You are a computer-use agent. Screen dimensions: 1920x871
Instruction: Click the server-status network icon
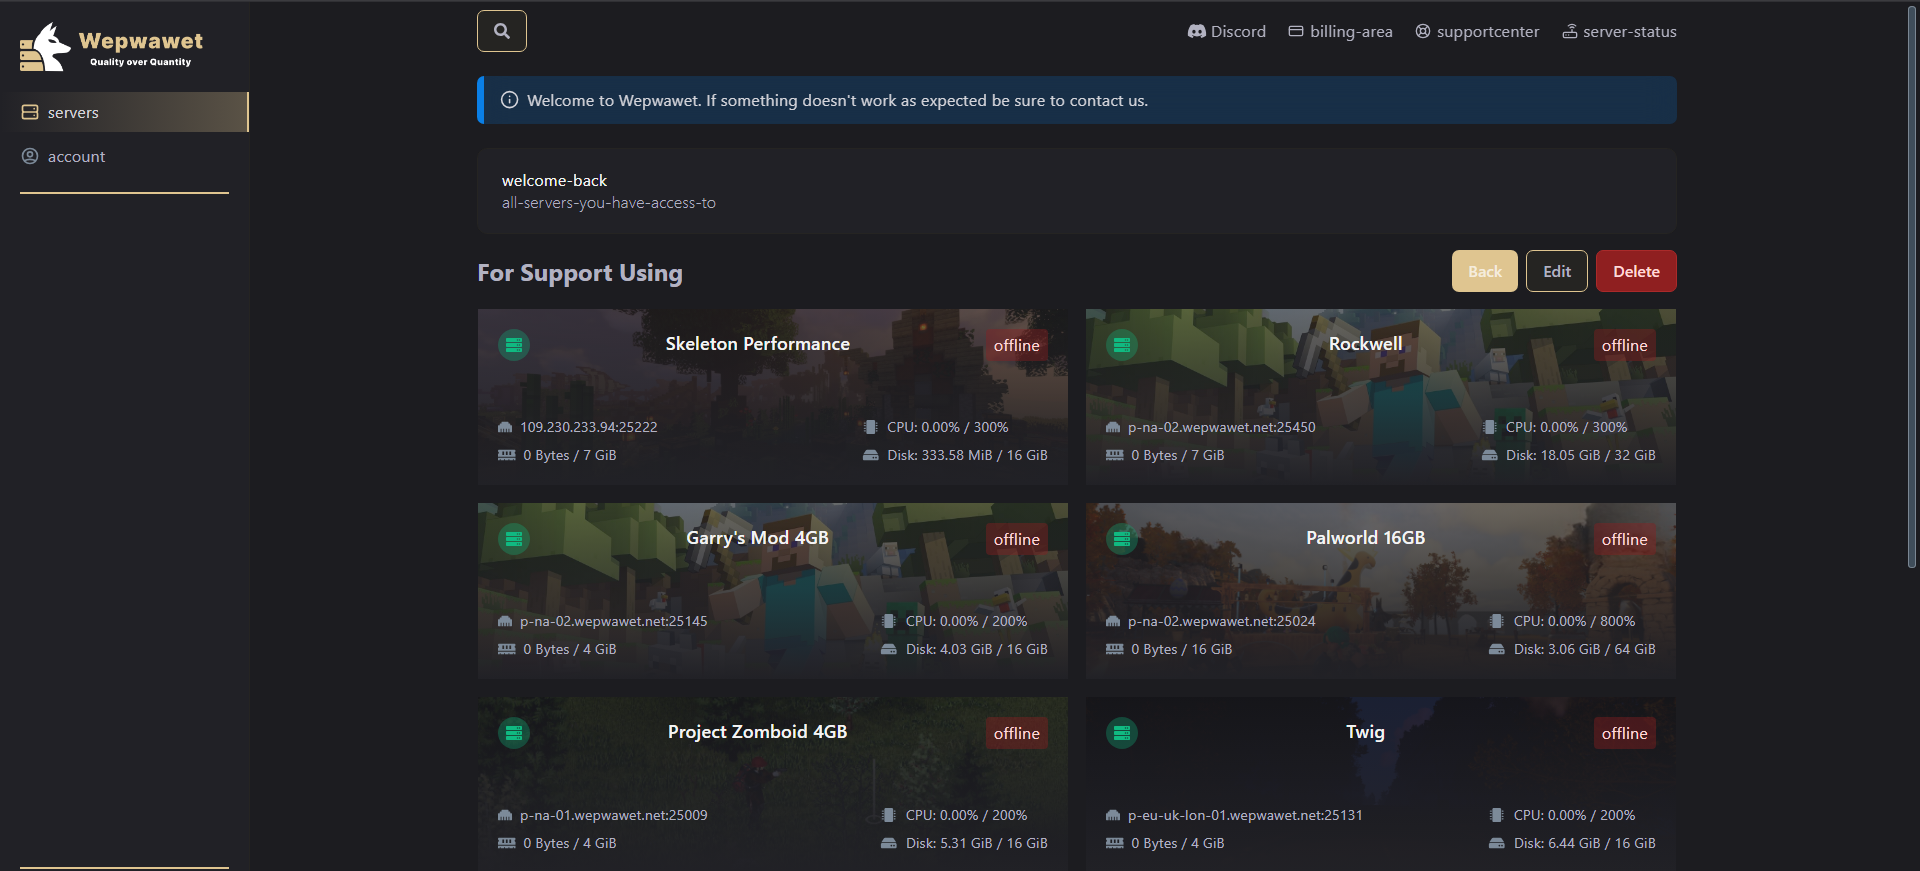coord(1570,31)
